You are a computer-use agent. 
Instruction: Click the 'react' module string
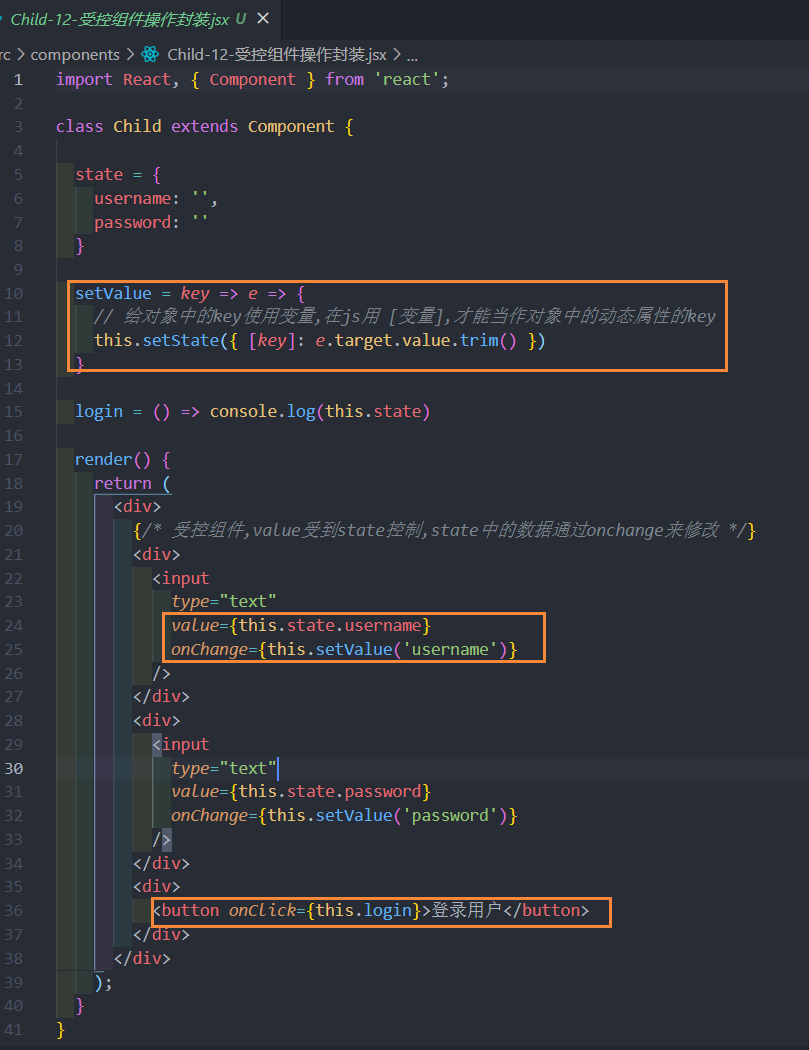pyautogui.click(x=407, y=80)
